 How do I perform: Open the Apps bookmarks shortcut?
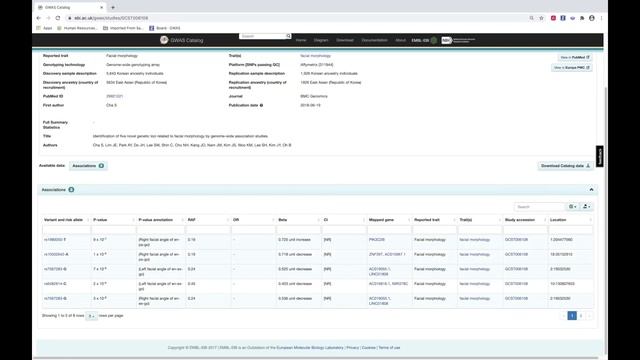(44, 28)
